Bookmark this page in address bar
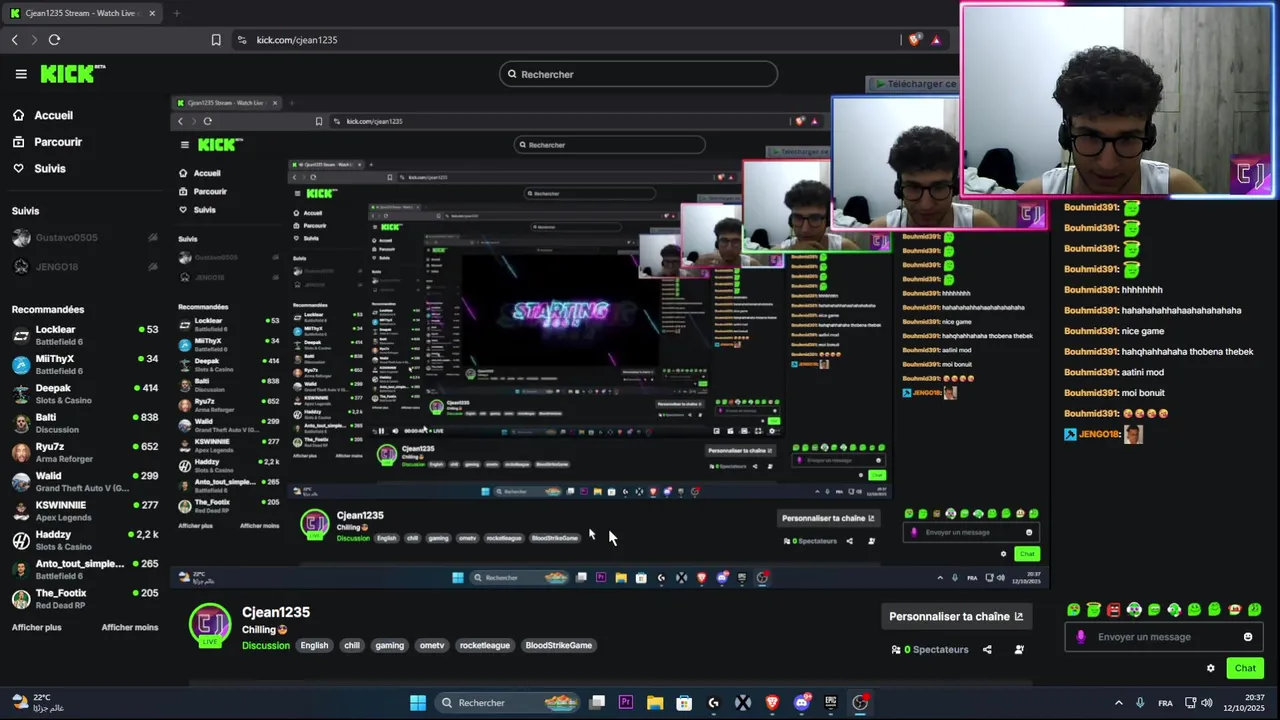 pyautogui.click(x=216, y=40)
